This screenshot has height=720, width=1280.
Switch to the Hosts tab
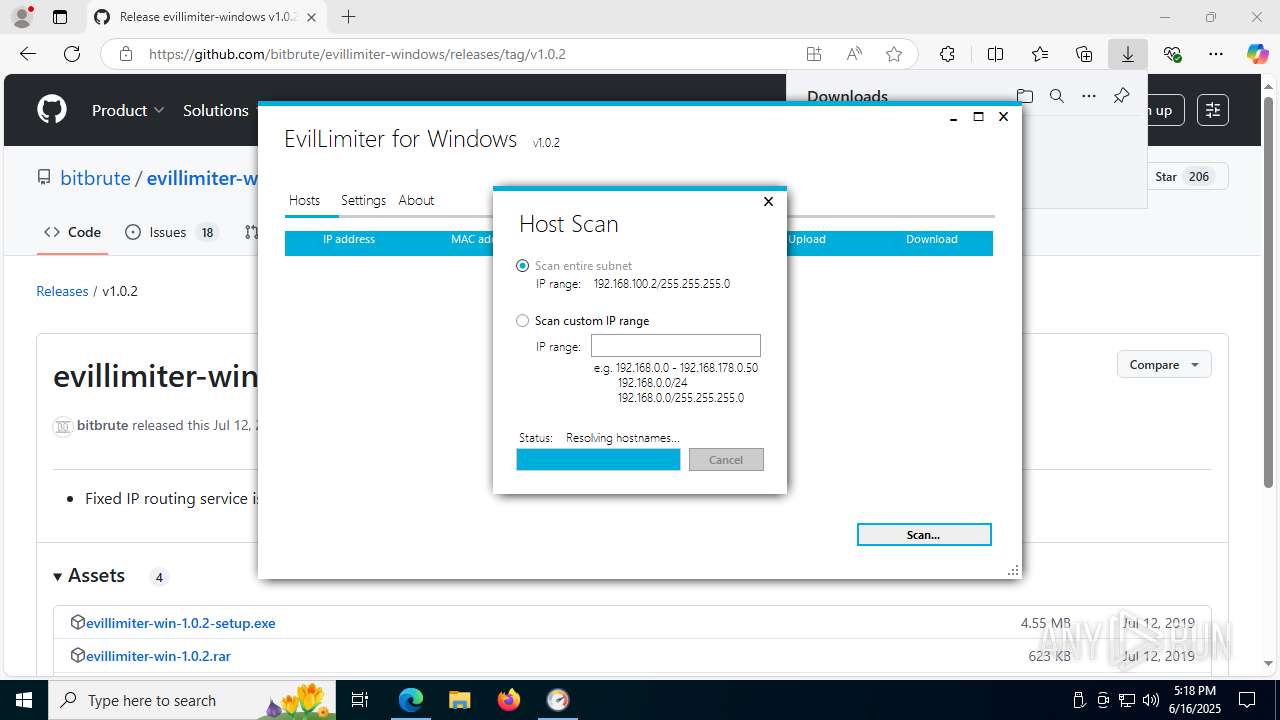pyautogui.click(x=305, y=200)
